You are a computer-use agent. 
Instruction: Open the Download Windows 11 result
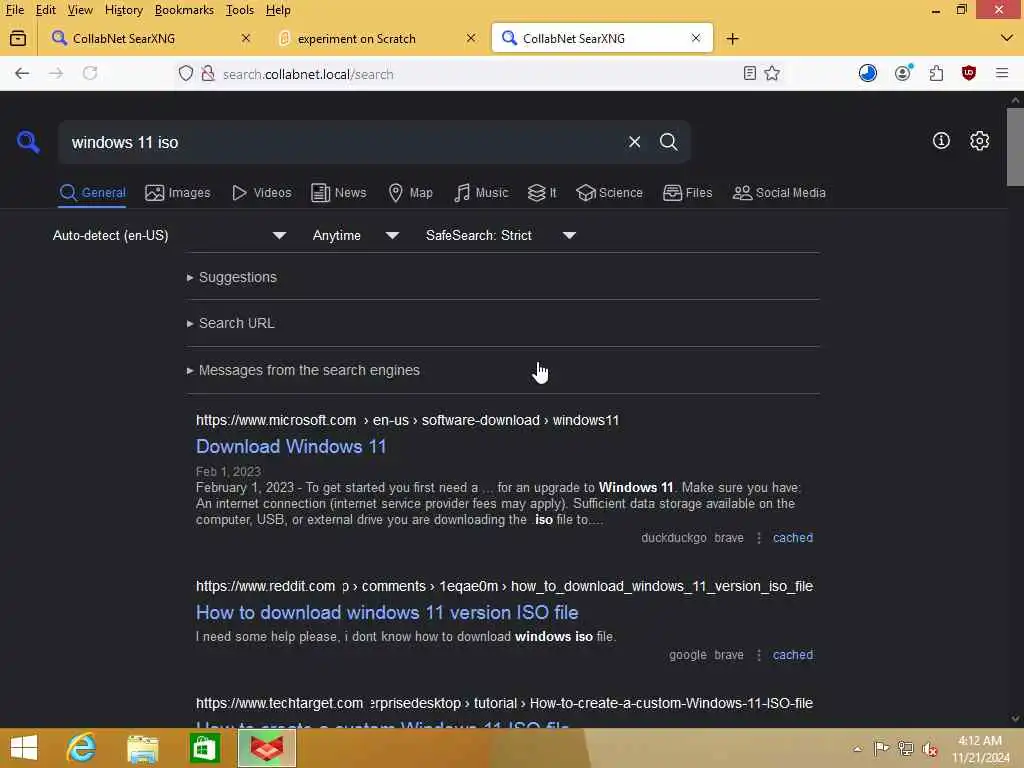(x=291, y=447)
